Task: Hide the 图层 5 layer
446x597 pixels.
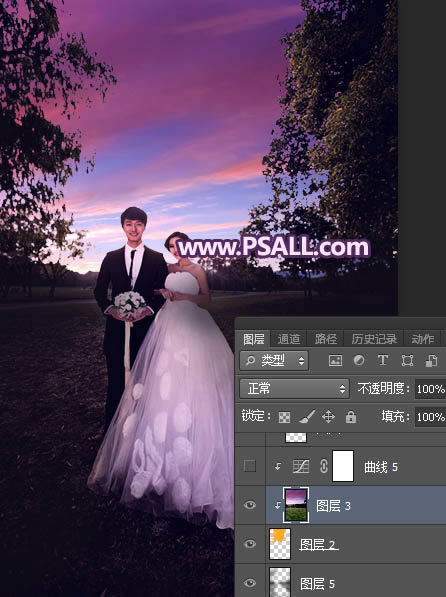Action: (250, 583)
